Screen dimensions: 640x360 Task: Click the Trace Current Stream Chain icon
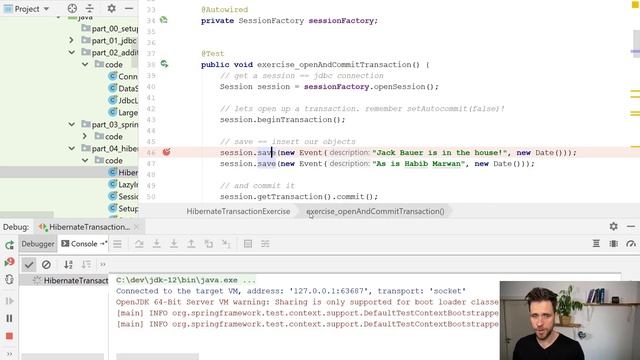[x=265, y=244]
